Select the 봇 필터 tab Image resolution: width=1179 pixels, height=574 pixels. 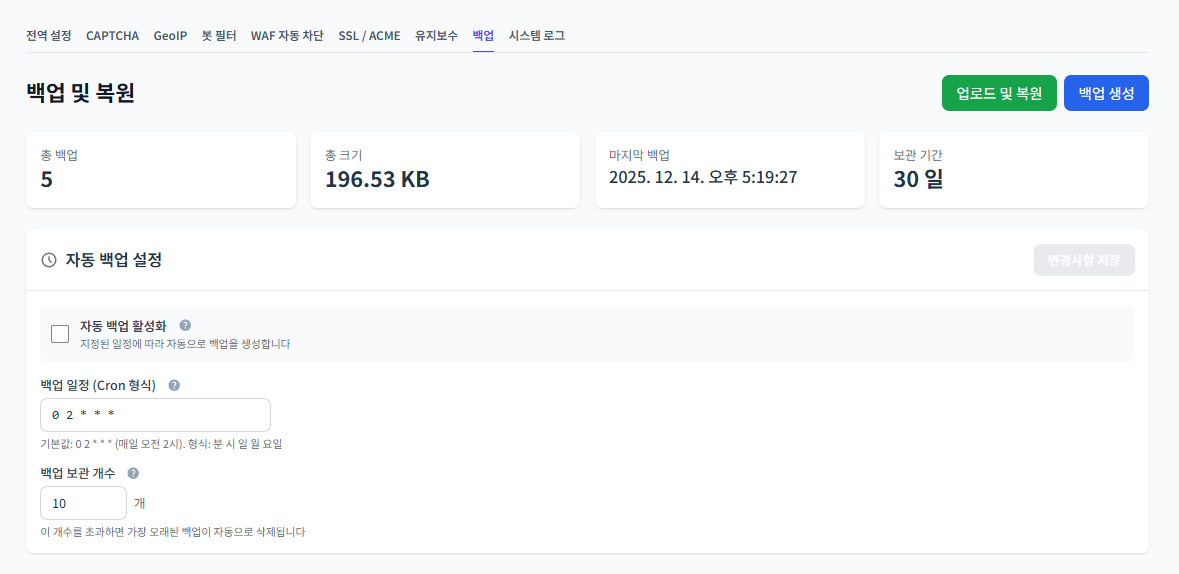tap(219, 35)
